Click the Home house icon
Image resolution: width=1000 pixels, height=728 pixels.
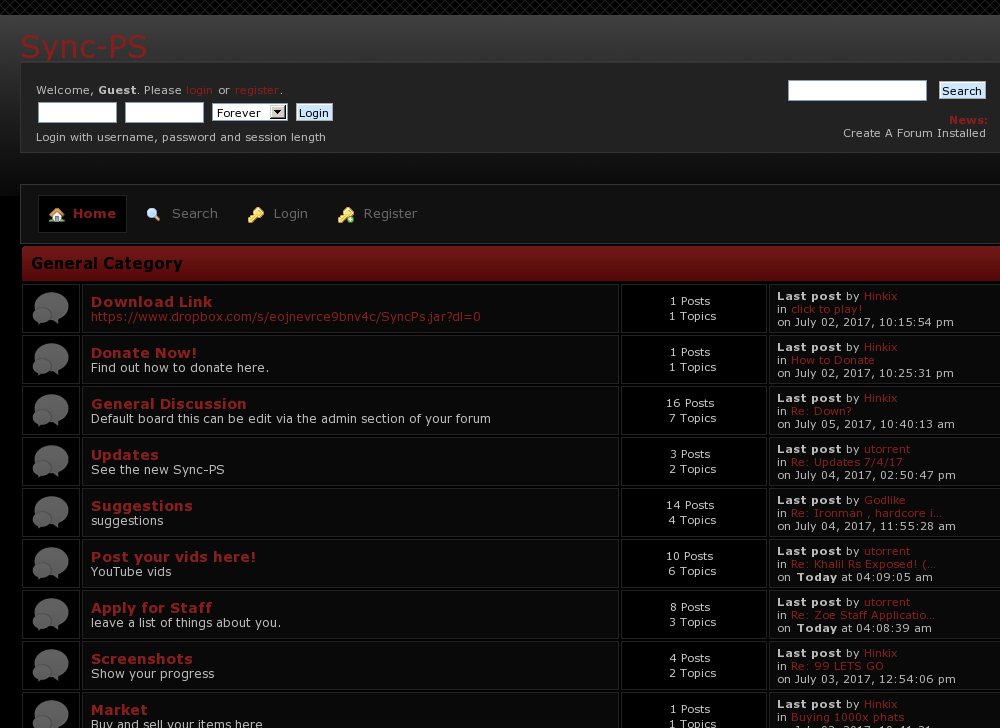[x=57, y=215]
